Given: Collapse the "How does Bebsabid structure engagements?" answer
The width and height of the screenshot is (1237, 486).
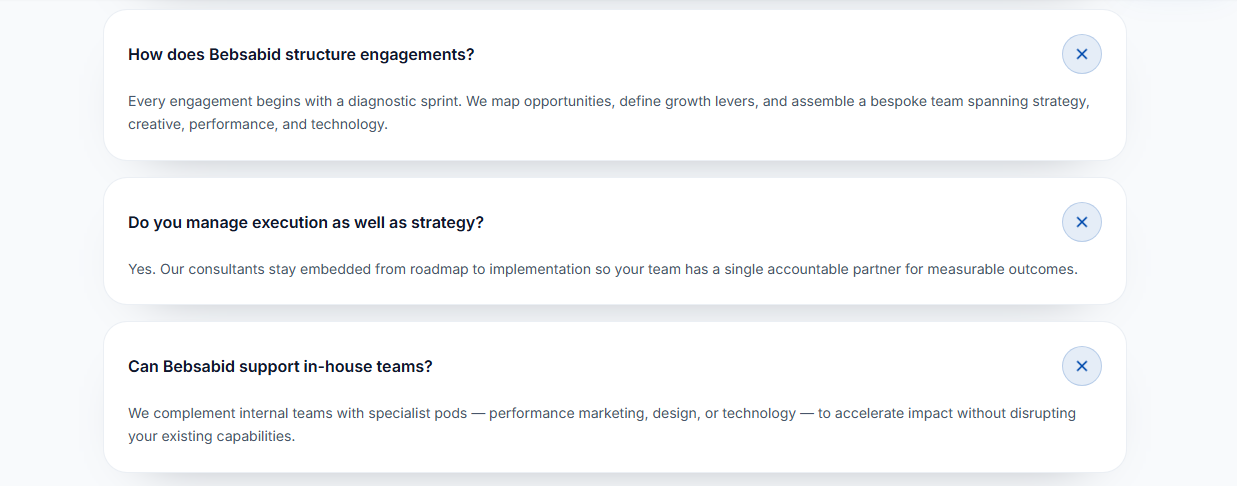Looking at the screenshot, I should 1081,54.
